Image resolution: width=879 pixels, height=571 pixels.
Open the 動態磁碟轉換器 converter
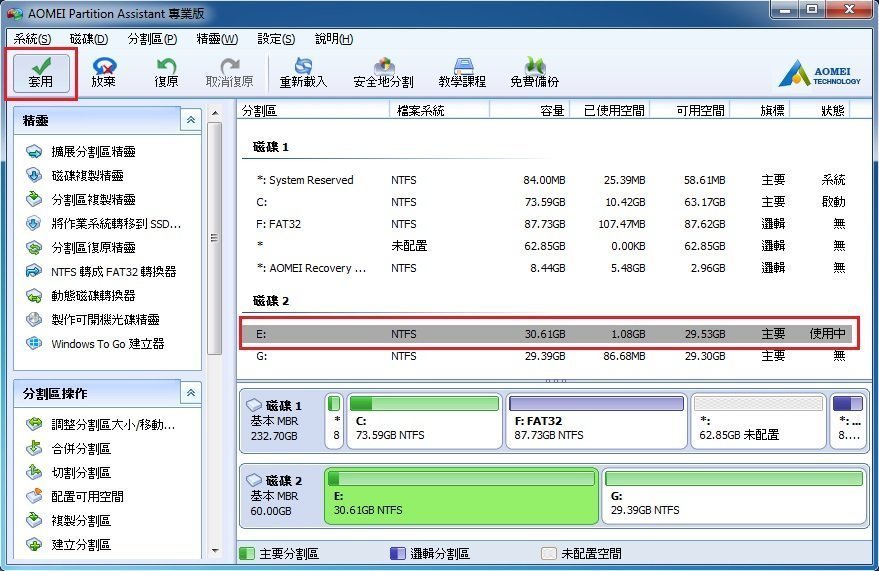click(x=81, y=295)
